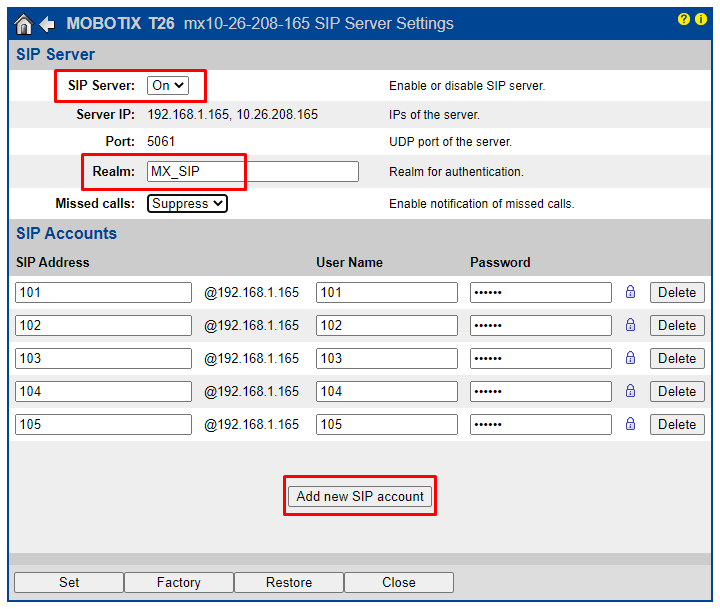Open the Missed calls Suppress dropdown
720x609 pixels.
(x=187, y=203)
